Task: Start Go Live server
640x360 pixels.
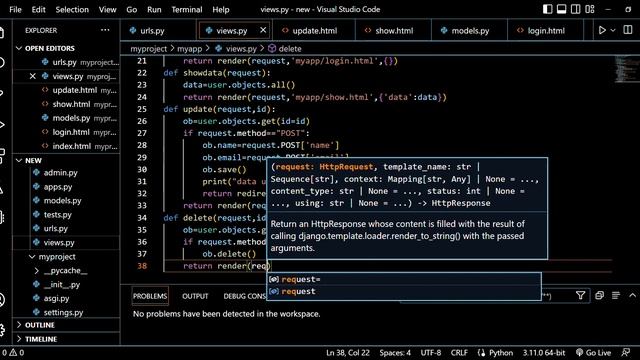Action: 593,353
